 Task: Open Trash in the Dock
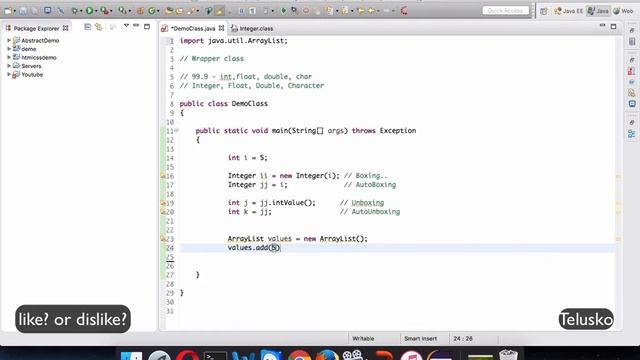pos(508,354)
